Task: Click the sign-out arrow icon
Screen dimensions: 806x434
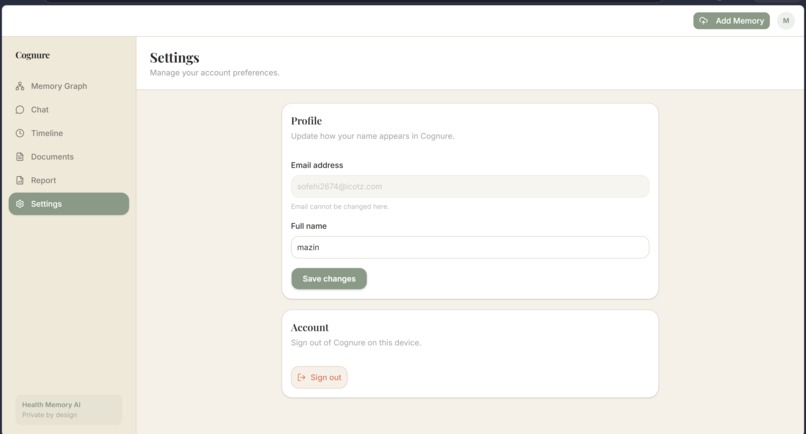Action: click(x=302, y=377)
